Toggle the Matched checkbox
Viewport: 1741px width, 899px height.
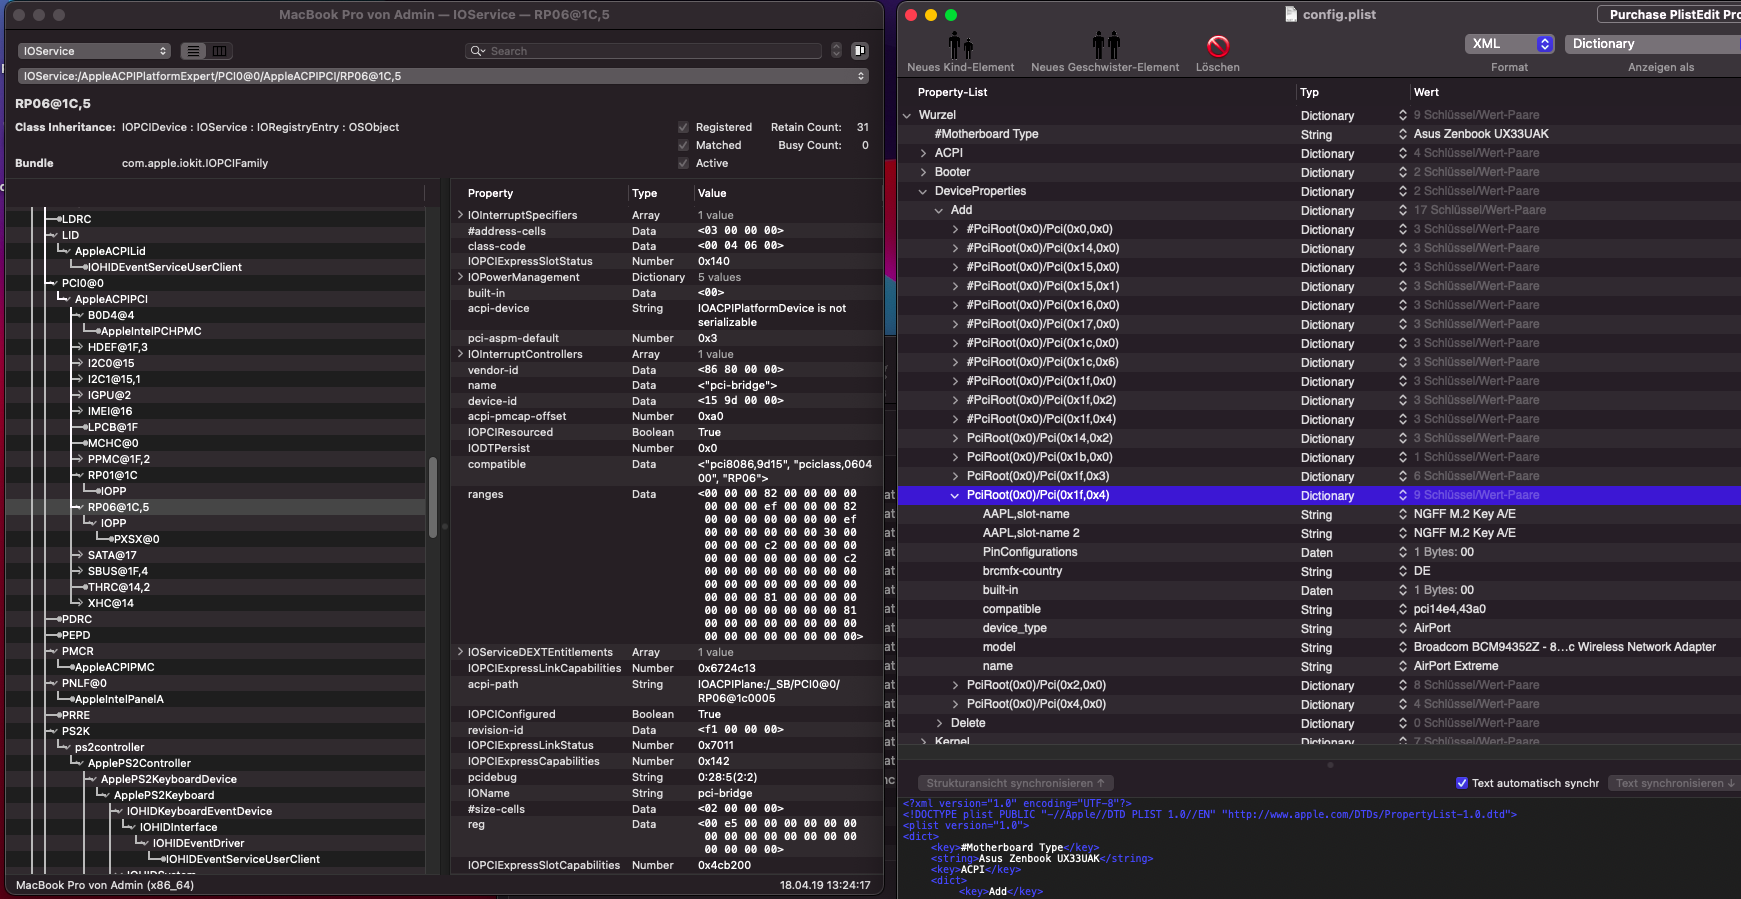pyautogui.click(x=683, y=145)
